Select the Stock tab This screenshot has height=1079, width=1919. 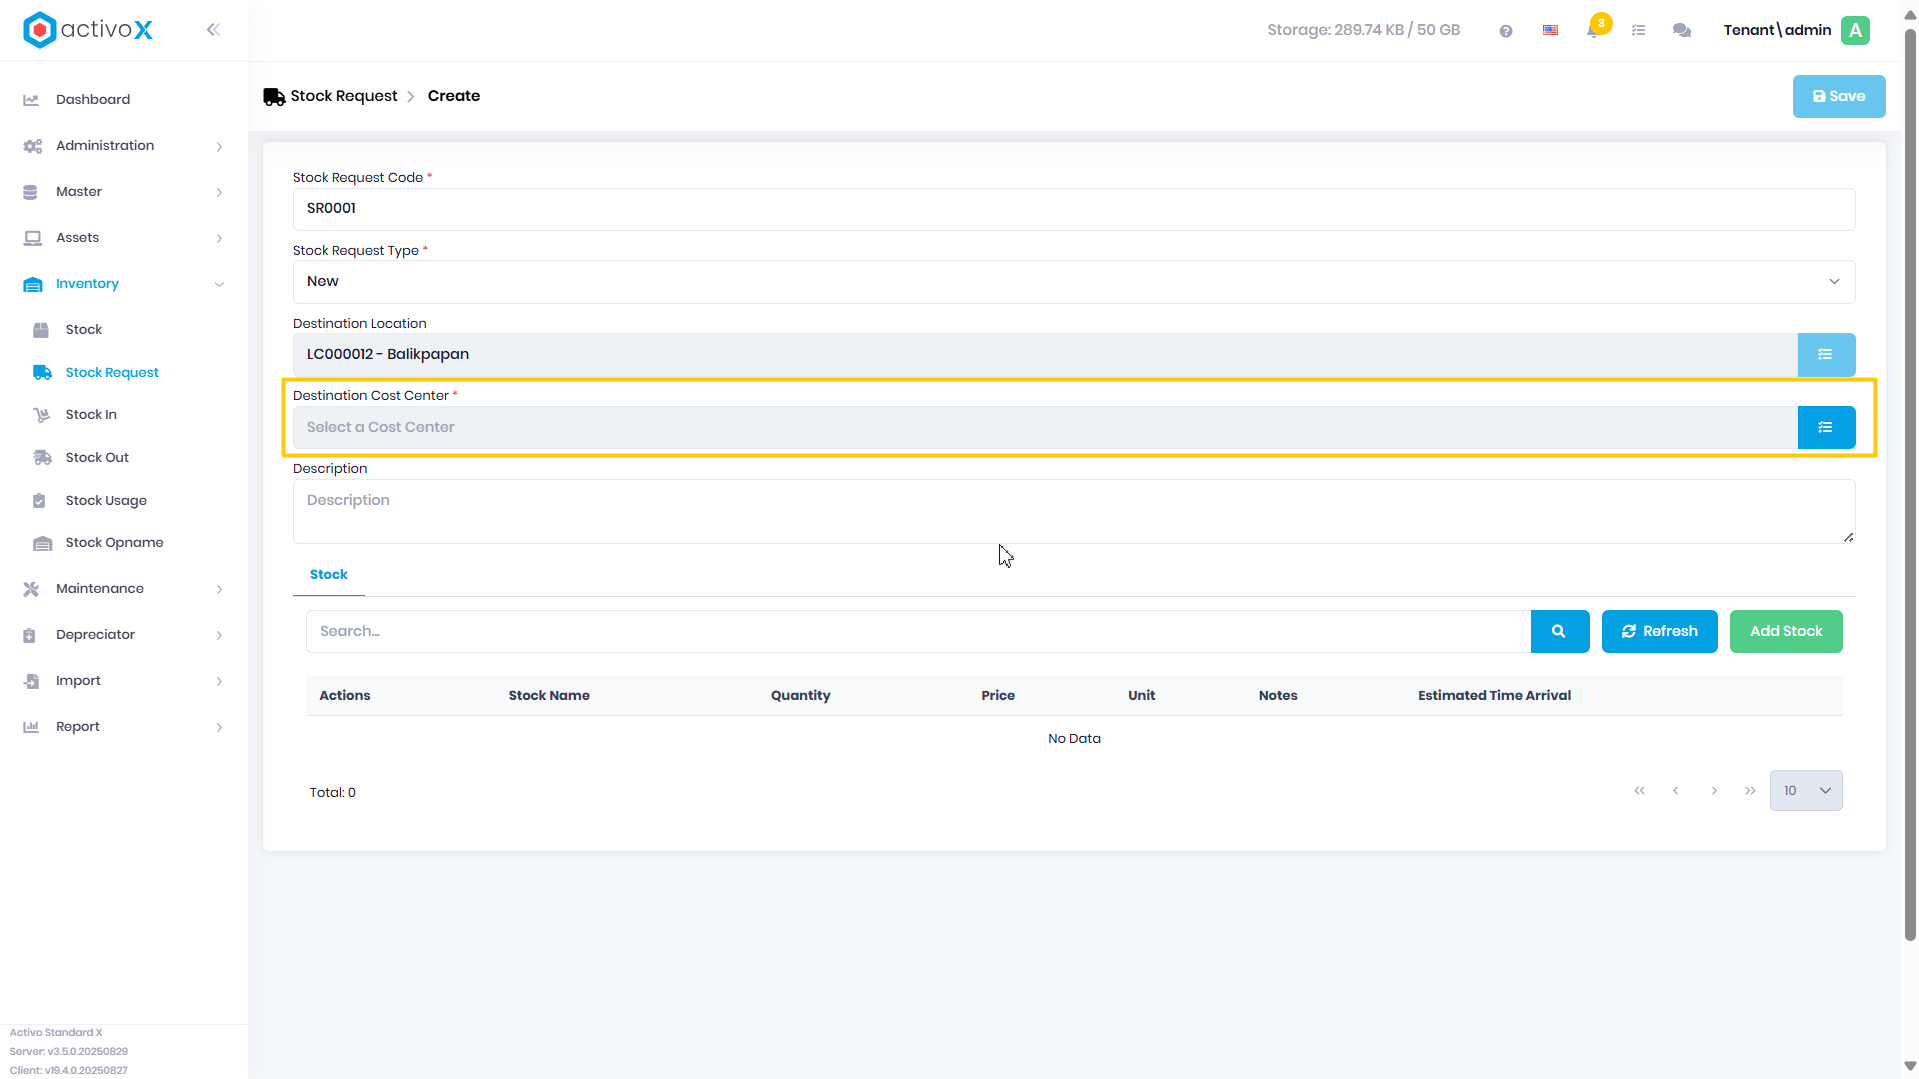tap(328, 575)
